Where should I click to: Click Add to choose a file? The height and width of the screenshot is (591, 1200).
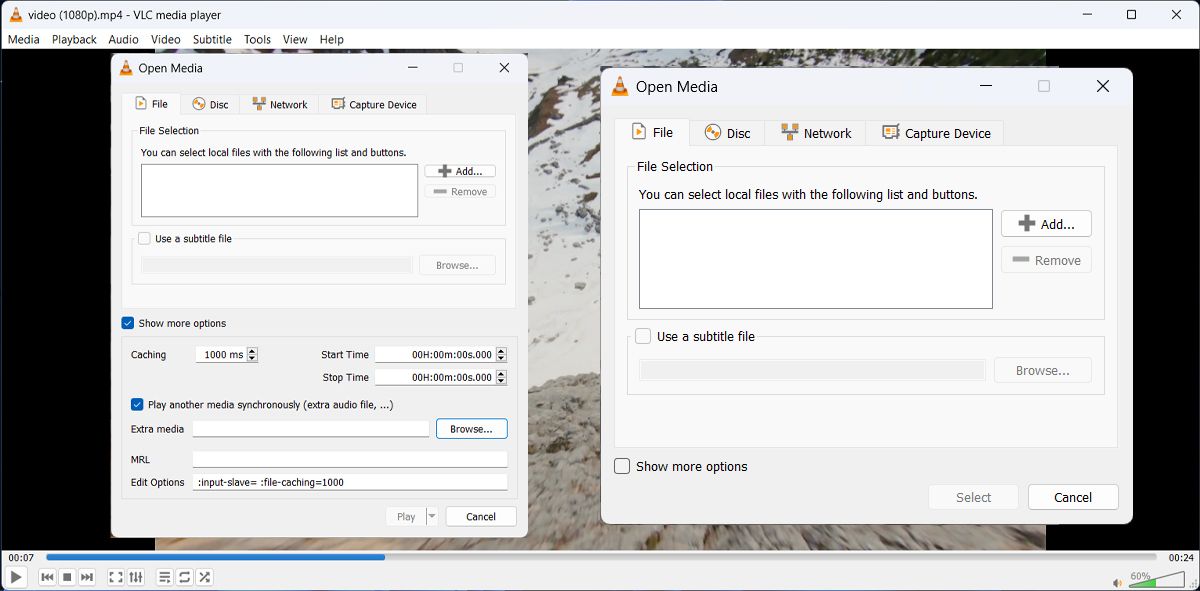1046,223
